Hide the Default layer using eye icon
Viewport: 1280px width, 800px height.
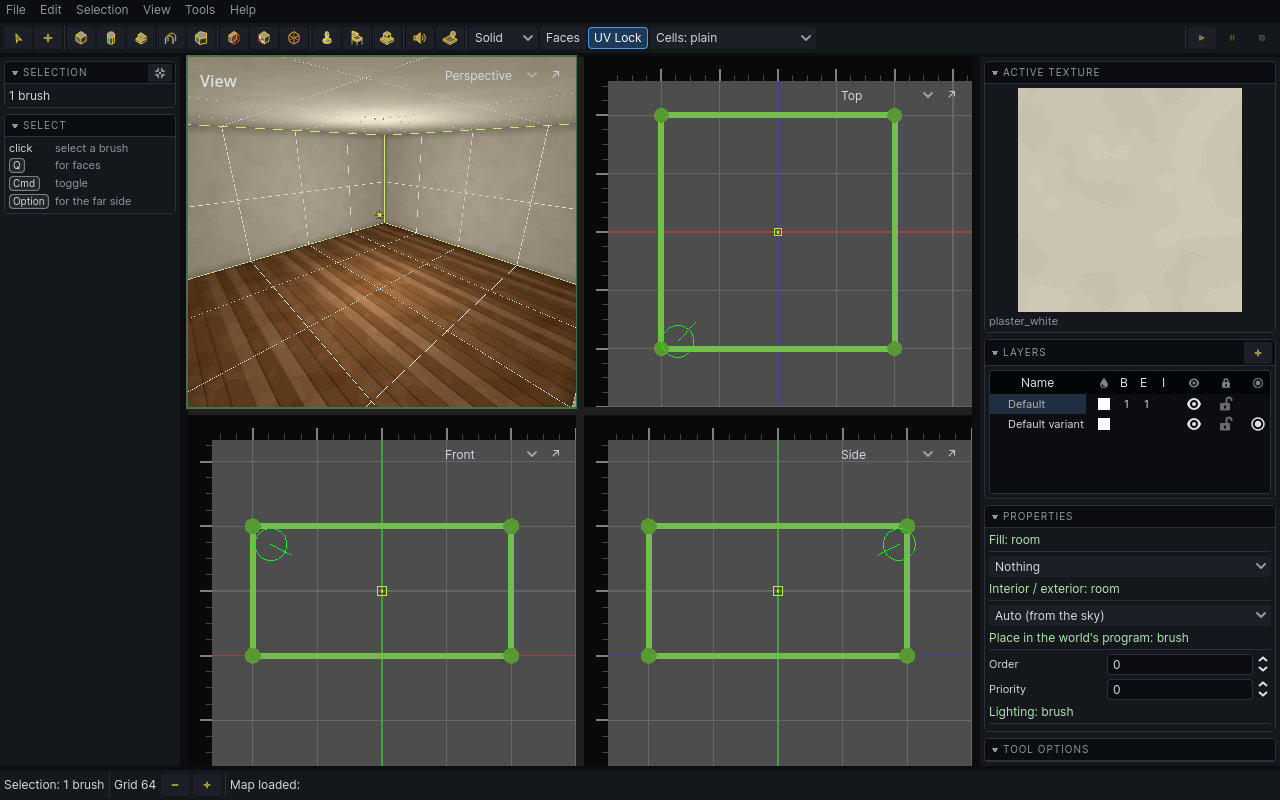pyautogui.click(x=1194, y=404)
